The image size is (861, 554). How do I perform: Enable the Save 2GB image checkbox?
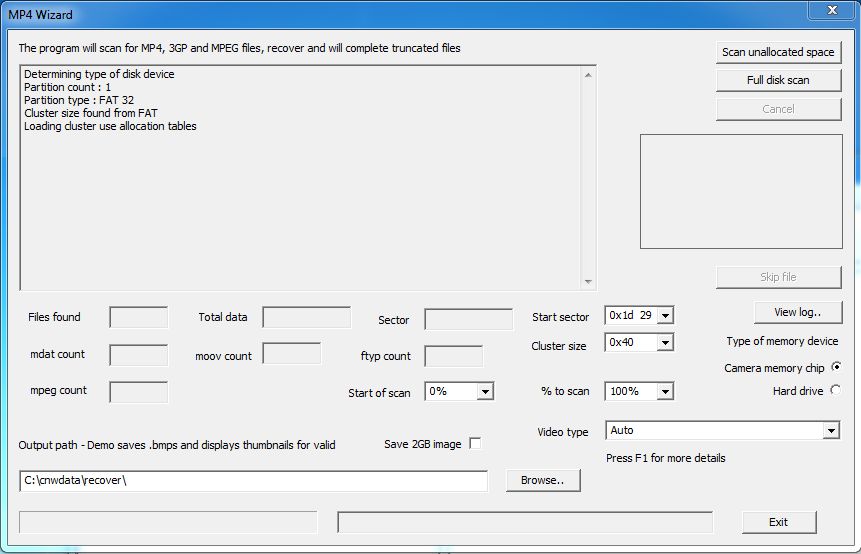click(x=475, y=443)
